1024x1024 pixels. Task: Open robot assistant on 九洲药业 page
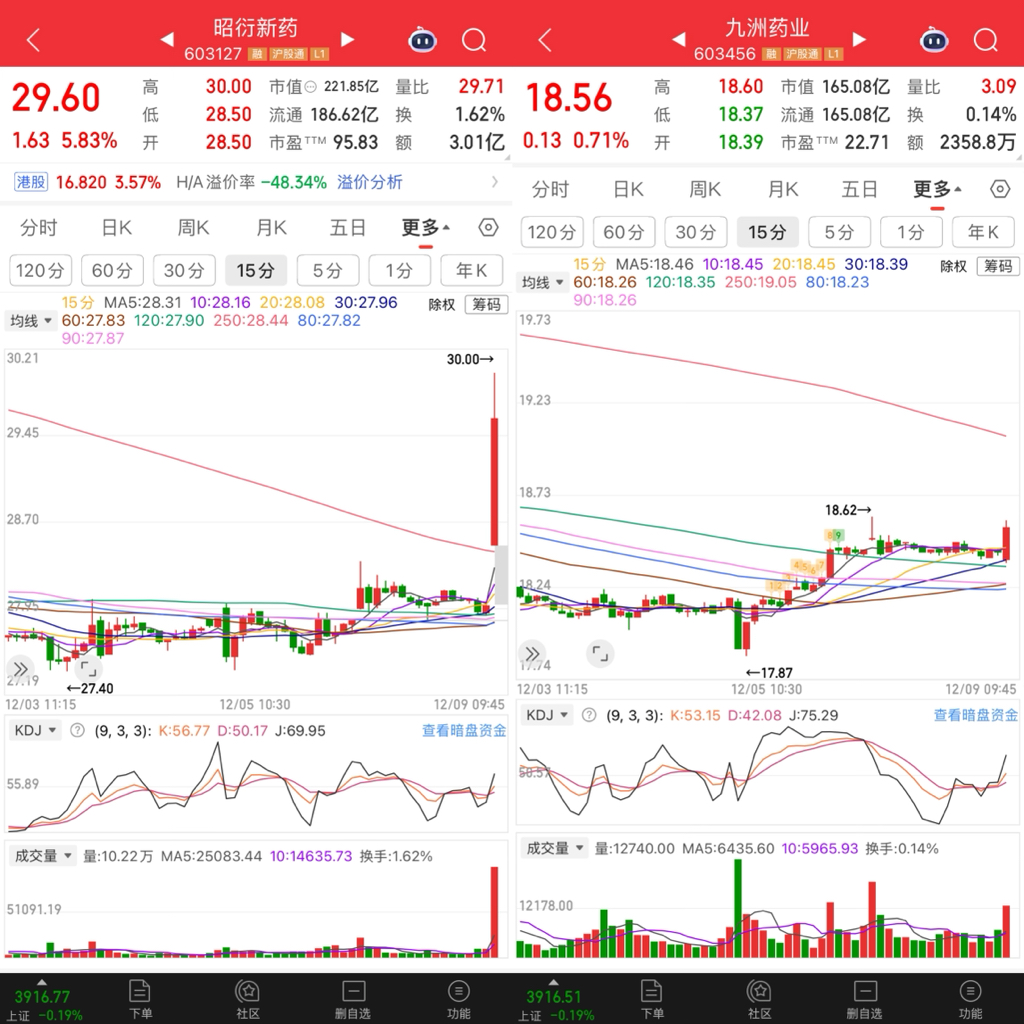click(x=935, y=40)
